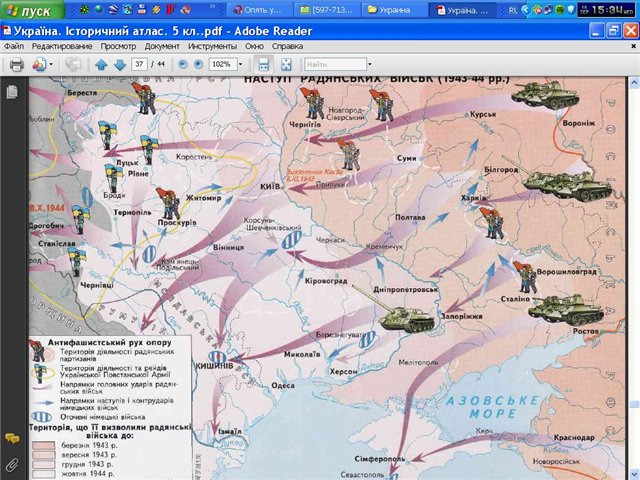The image size is (640, 480).
Task: Open the find options dropdown arrow
Action: point(370,64)
